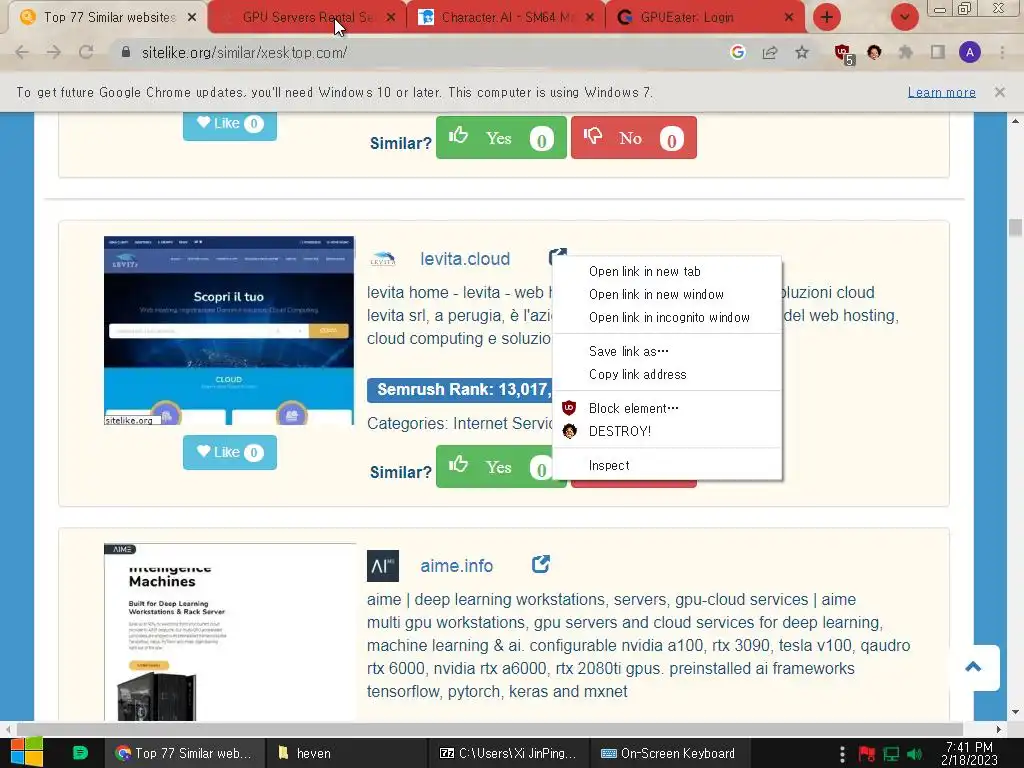Open the Learn more link
The image size is (1024, 768).
942,92
